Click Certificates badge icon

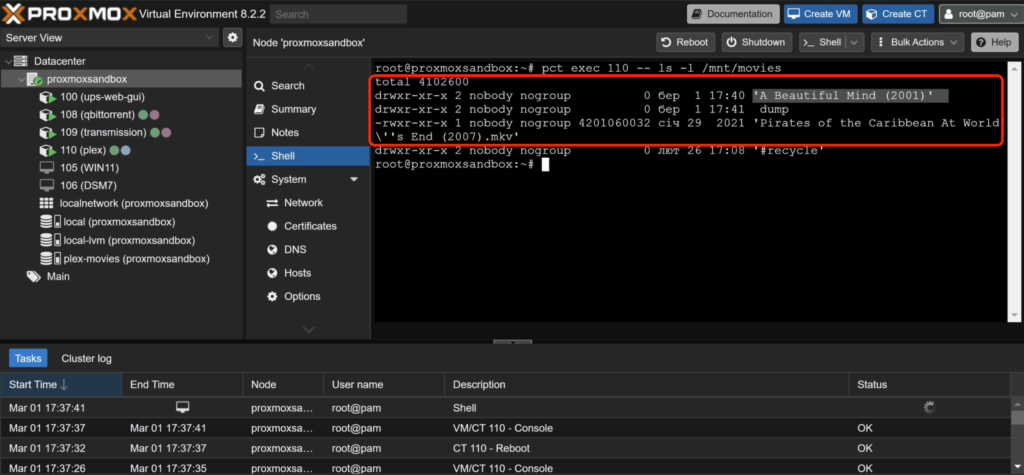tap(272, 226)
